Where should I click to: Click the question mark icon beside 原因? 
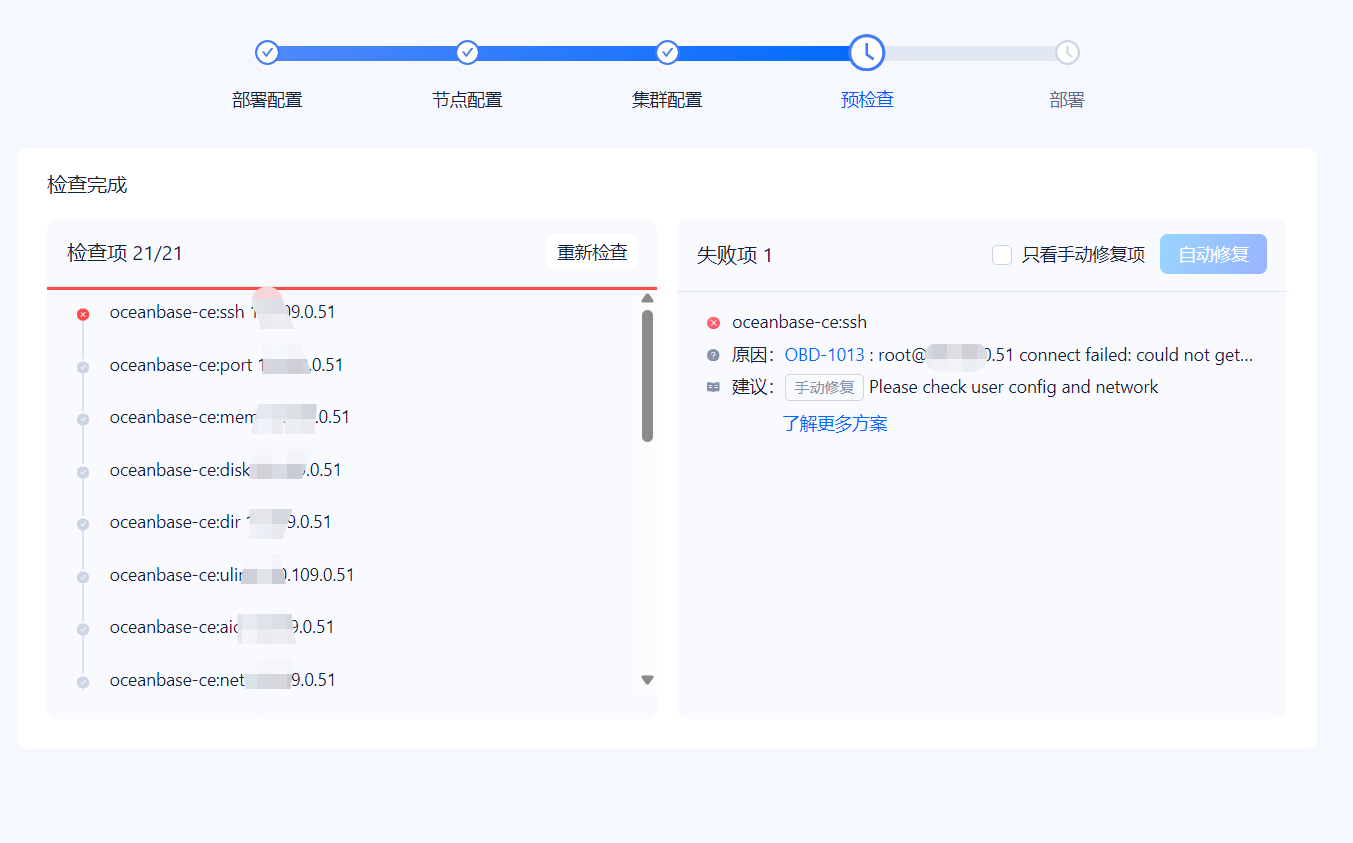coord(713,355)
